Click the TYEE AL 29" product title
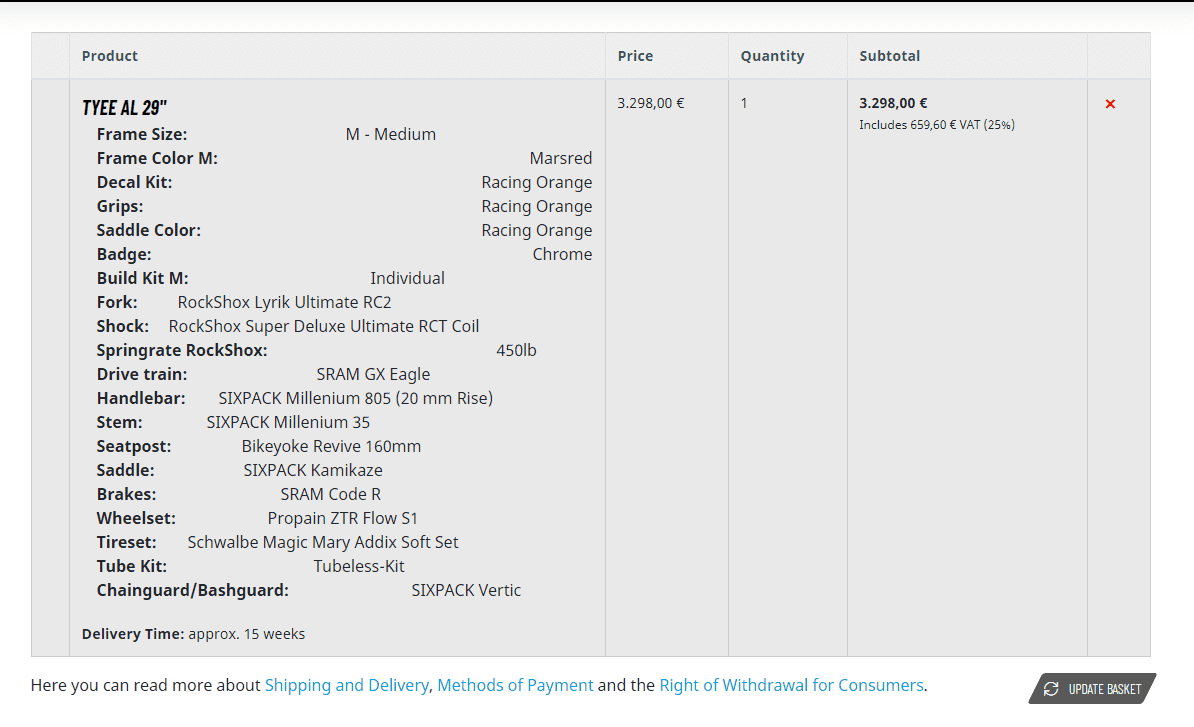 point(124,108)
